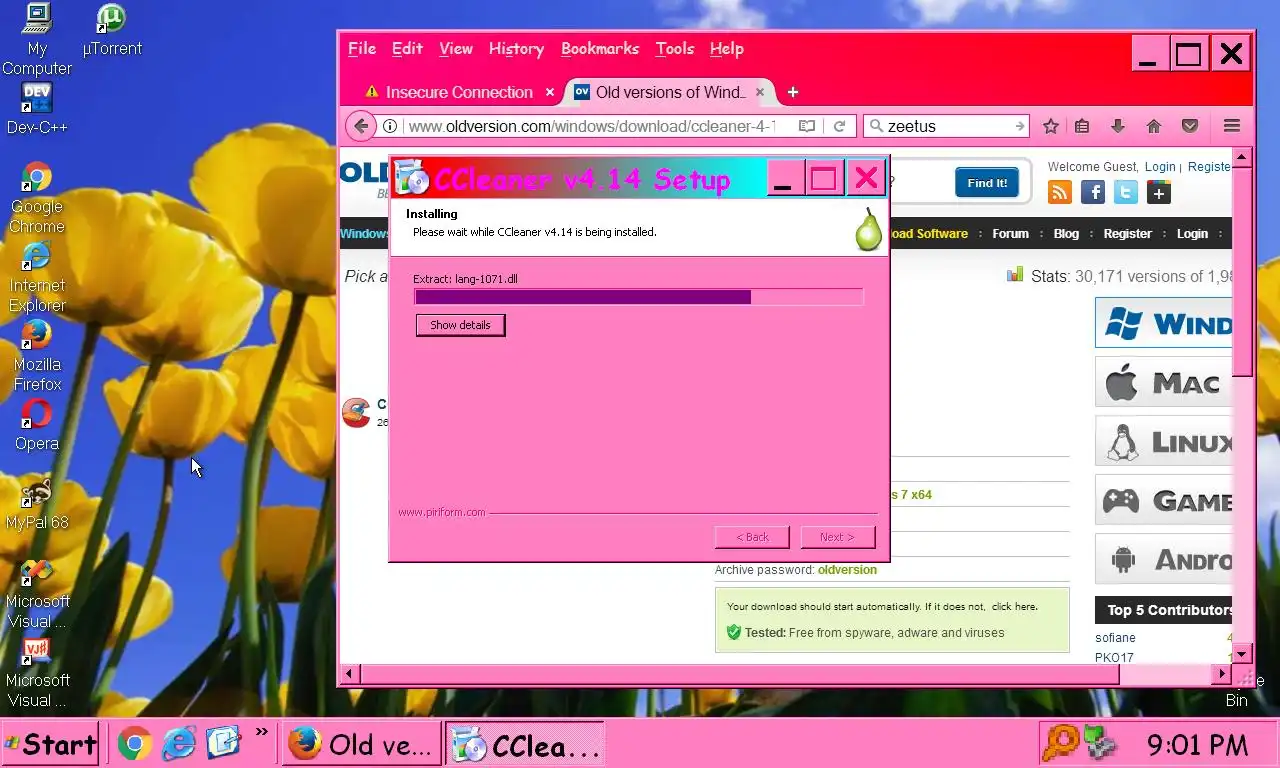Open Firefox Help menu
The image size is (1280, 768).
click(x=727, y=49)
